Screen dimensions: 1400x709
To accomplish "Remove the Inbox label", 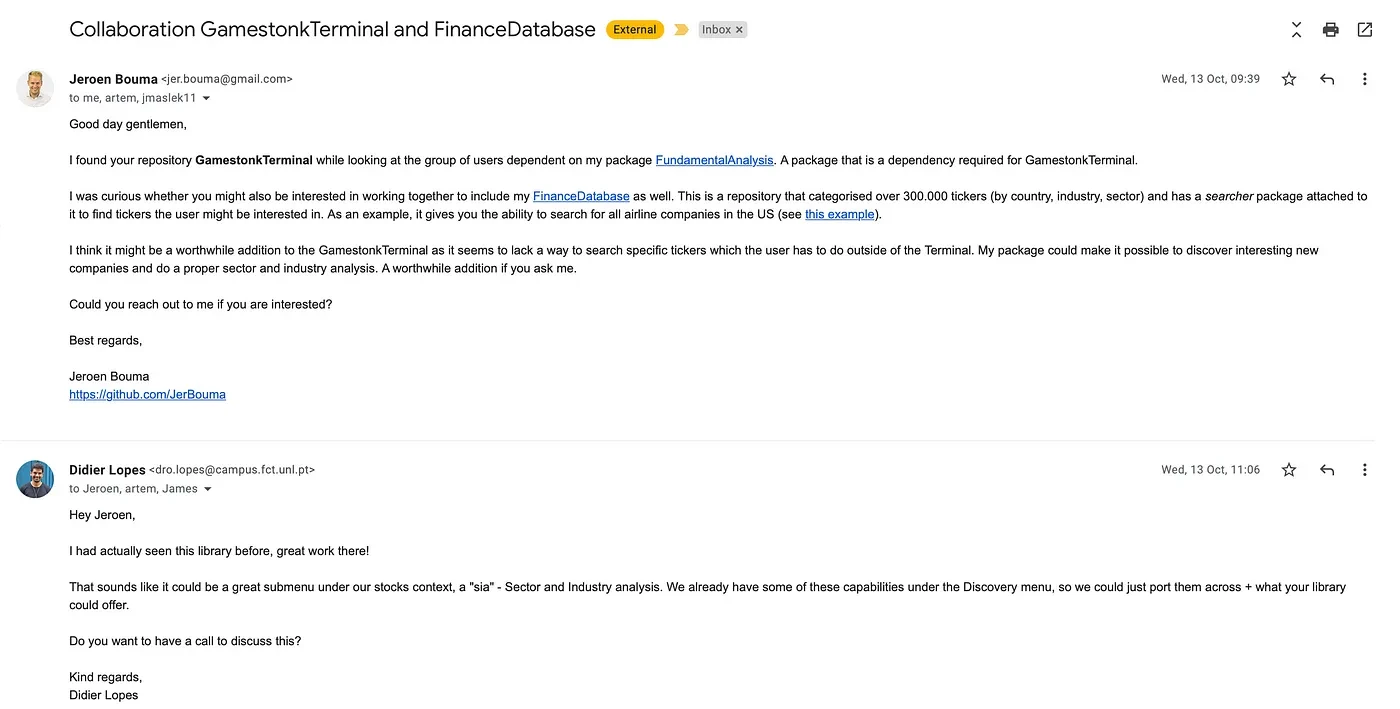I will [x=740, y=30].
